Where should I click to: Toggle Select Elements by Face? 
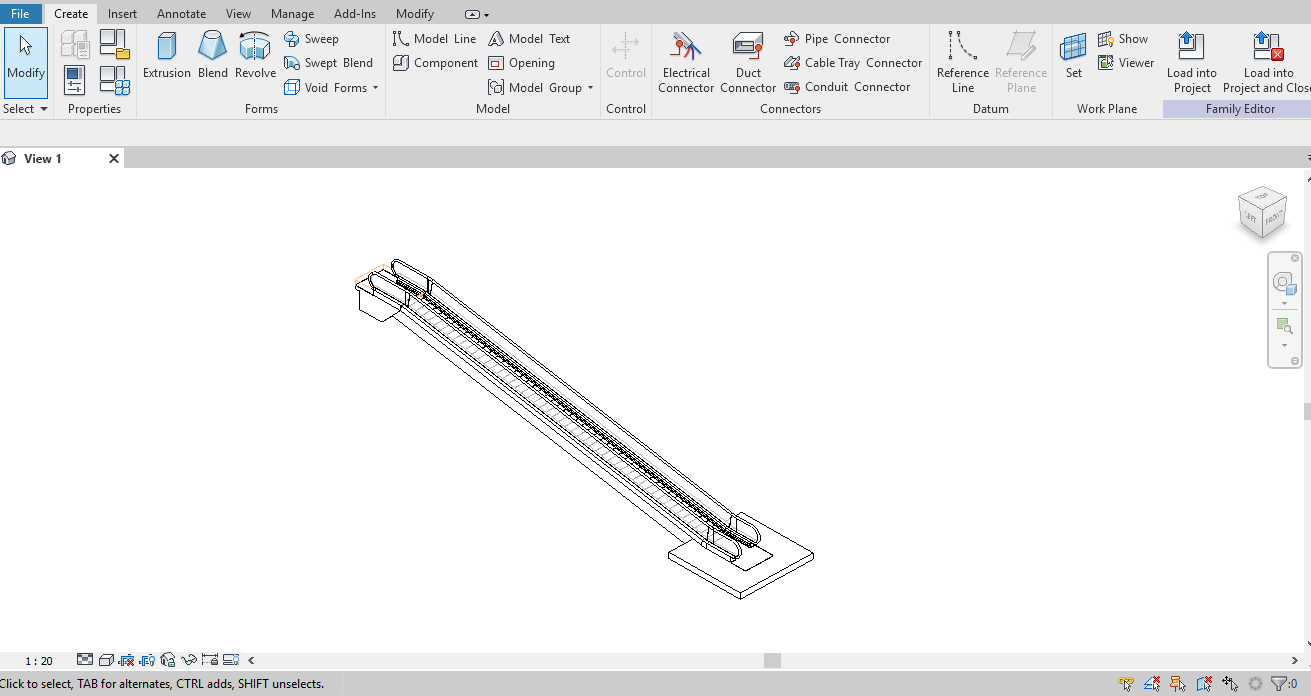tap(1204, 684)
